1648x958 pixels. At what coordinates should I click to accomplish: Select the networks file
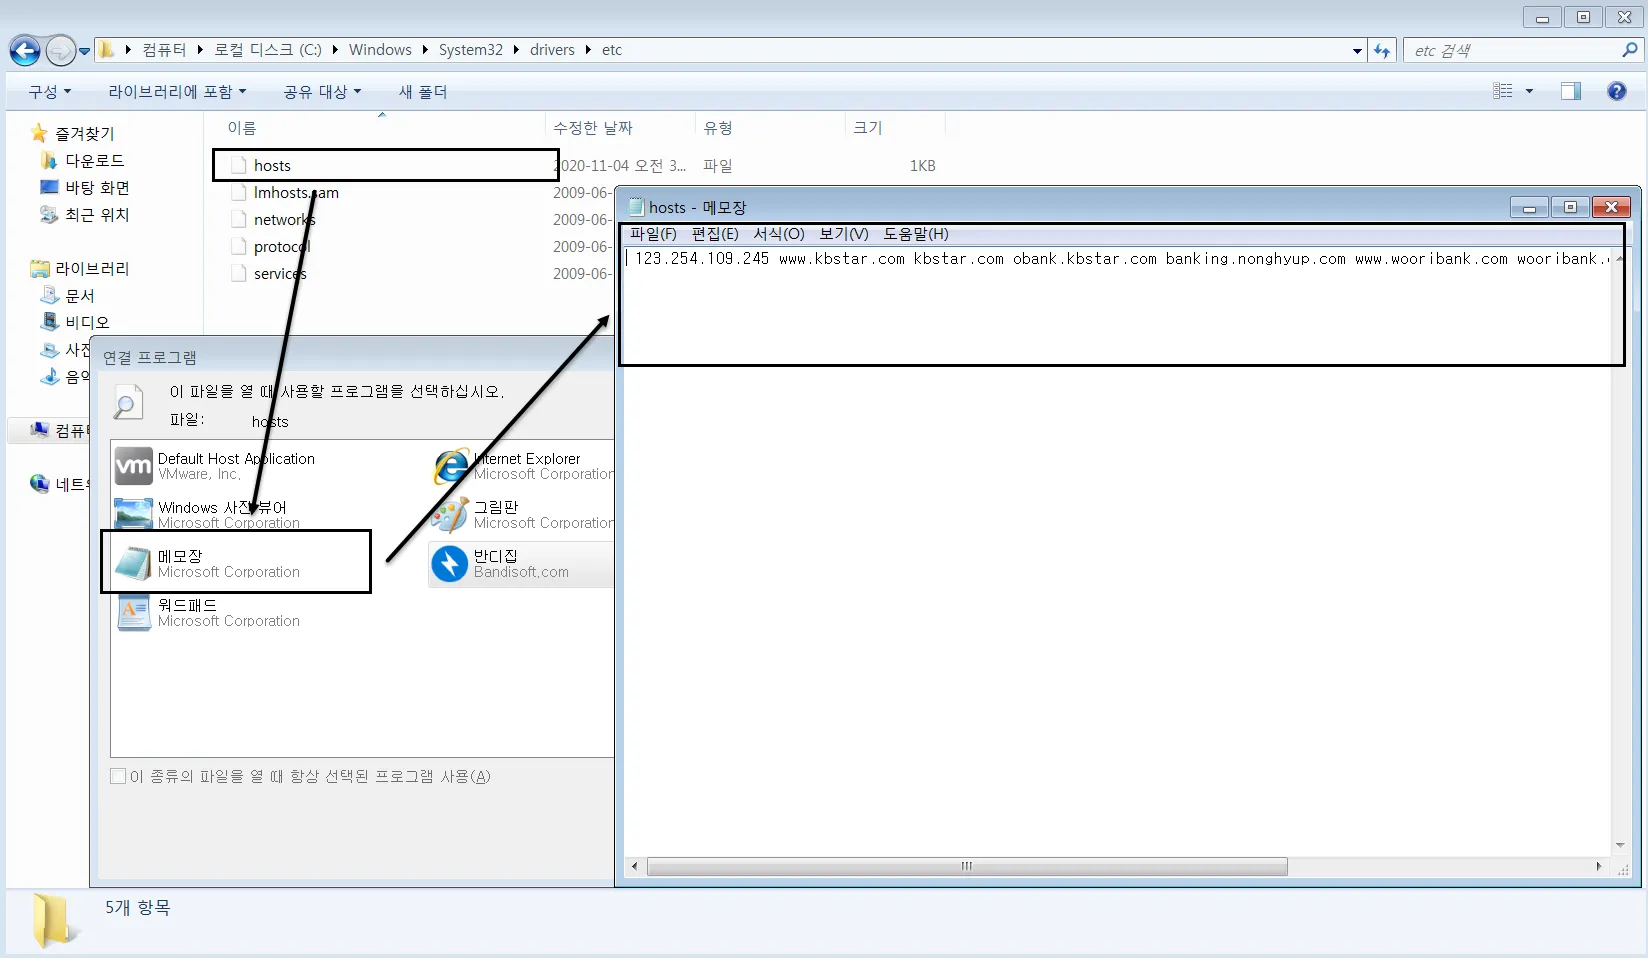click(284, 219)
